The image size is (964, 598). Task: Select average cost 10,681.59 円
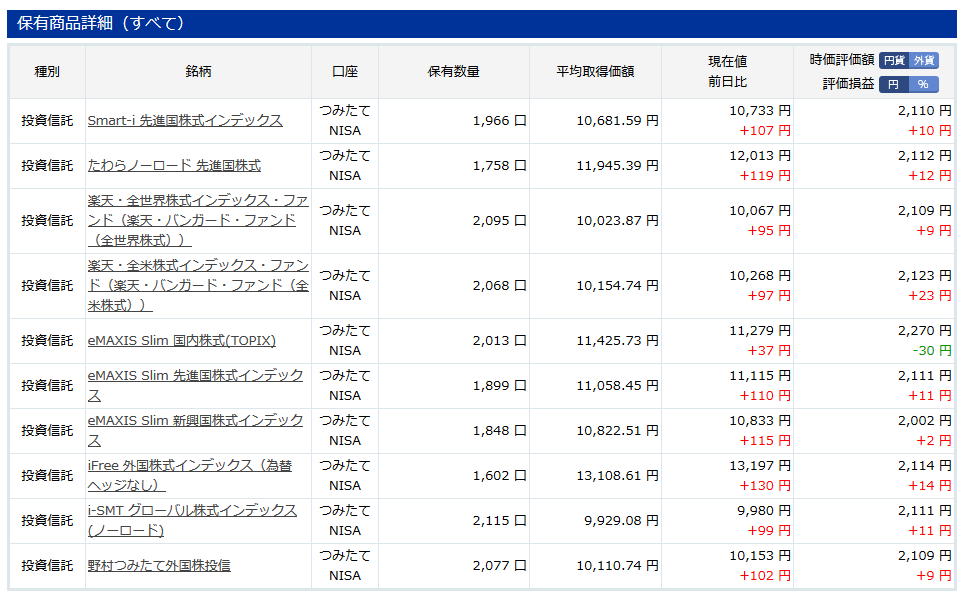point(617,120)
